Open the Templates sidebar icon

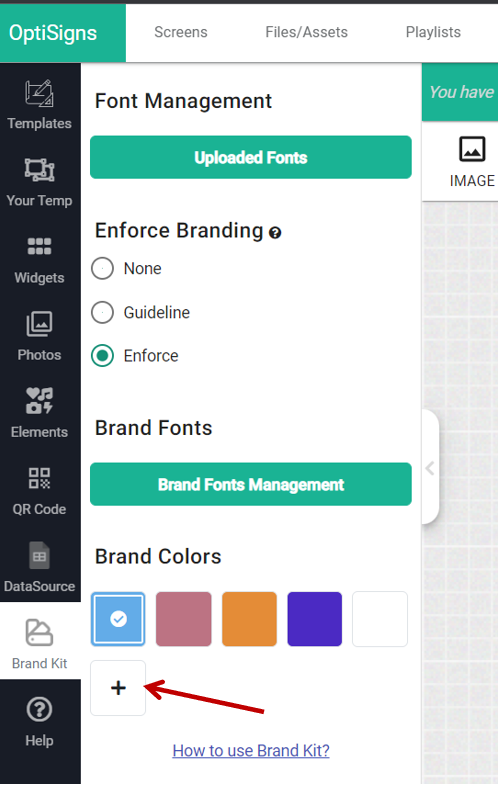tap(39, 93)
